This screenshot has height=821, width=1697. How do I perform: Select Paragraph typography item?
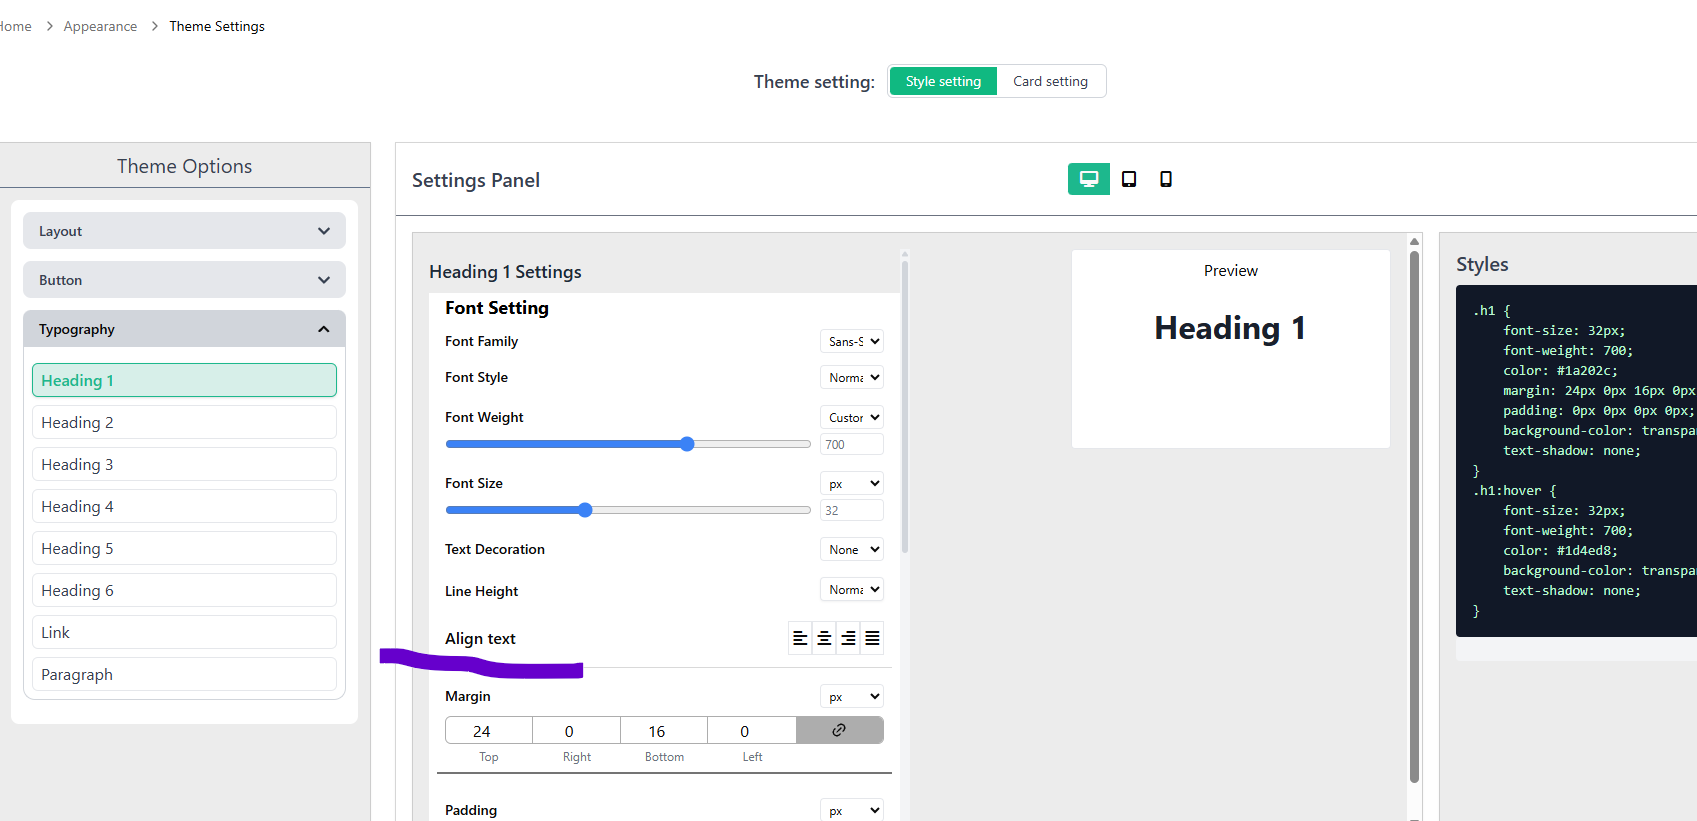184,674
